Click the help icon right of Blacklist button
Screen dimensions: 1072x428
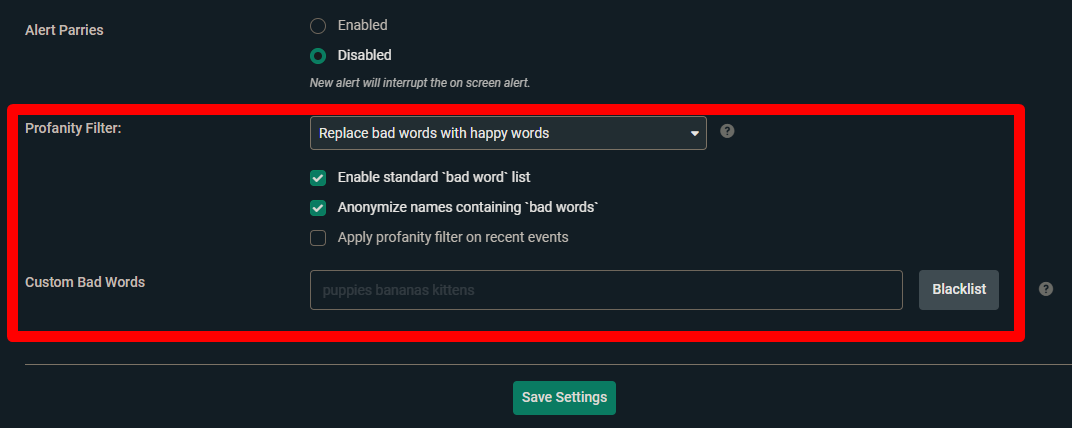[x=1046, y=289]
